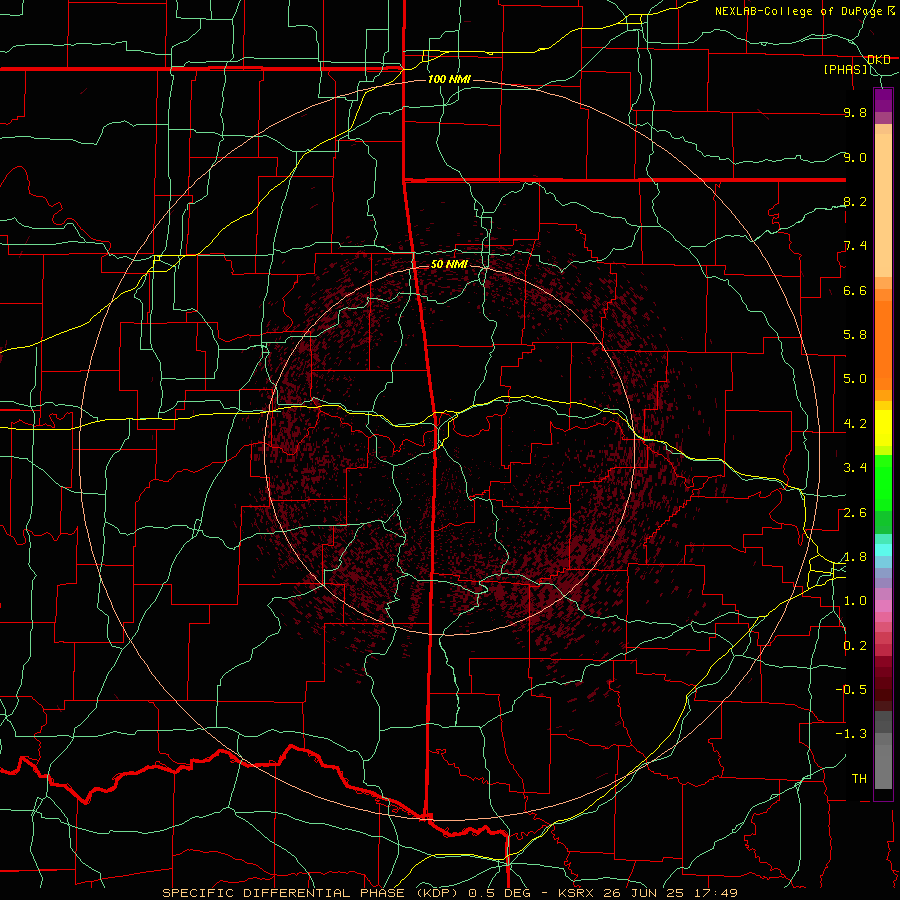Click the 7.4 value on the color scale

tap(855, 246)
